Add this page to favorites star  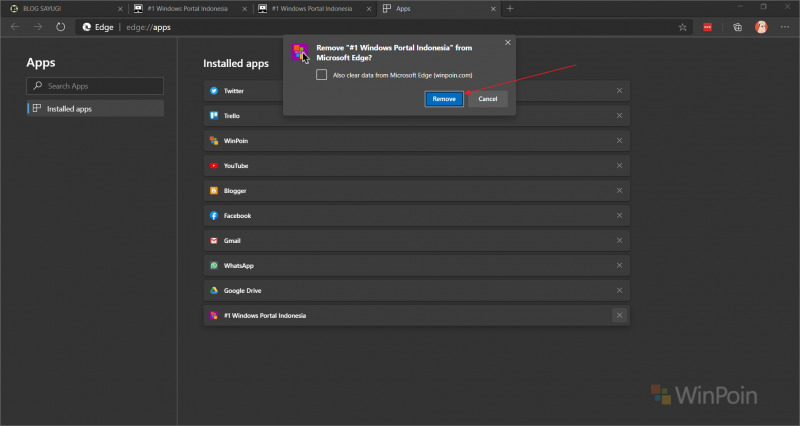(x=683, y=28)
